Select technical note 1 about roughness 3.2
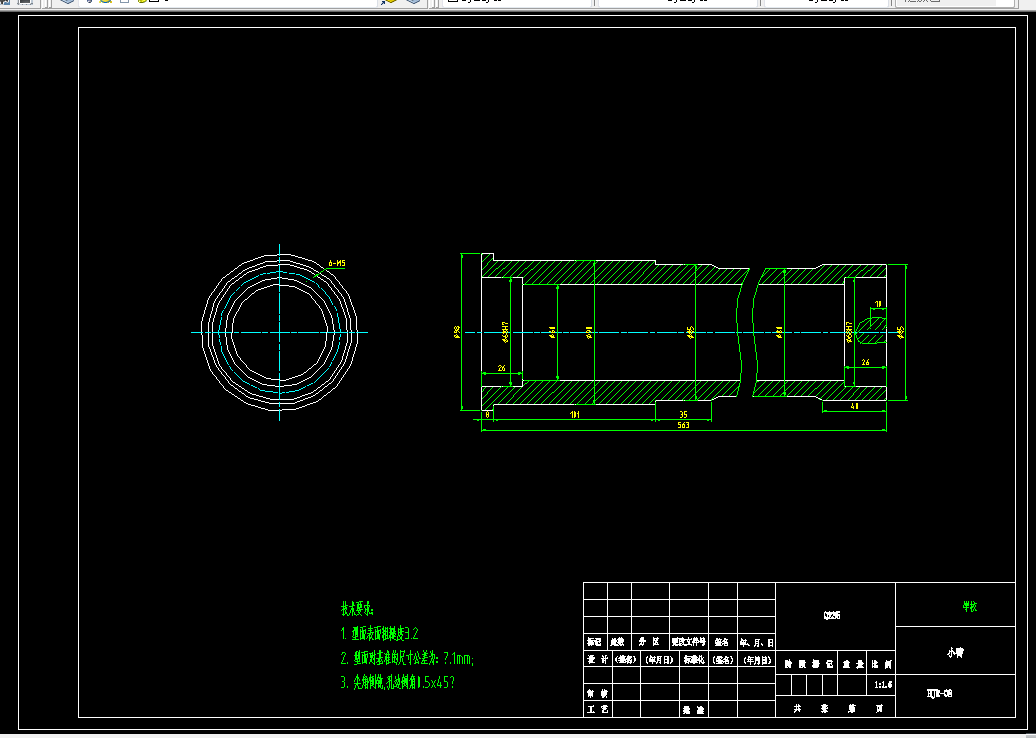1036x738 pixels. click(379, 634)
